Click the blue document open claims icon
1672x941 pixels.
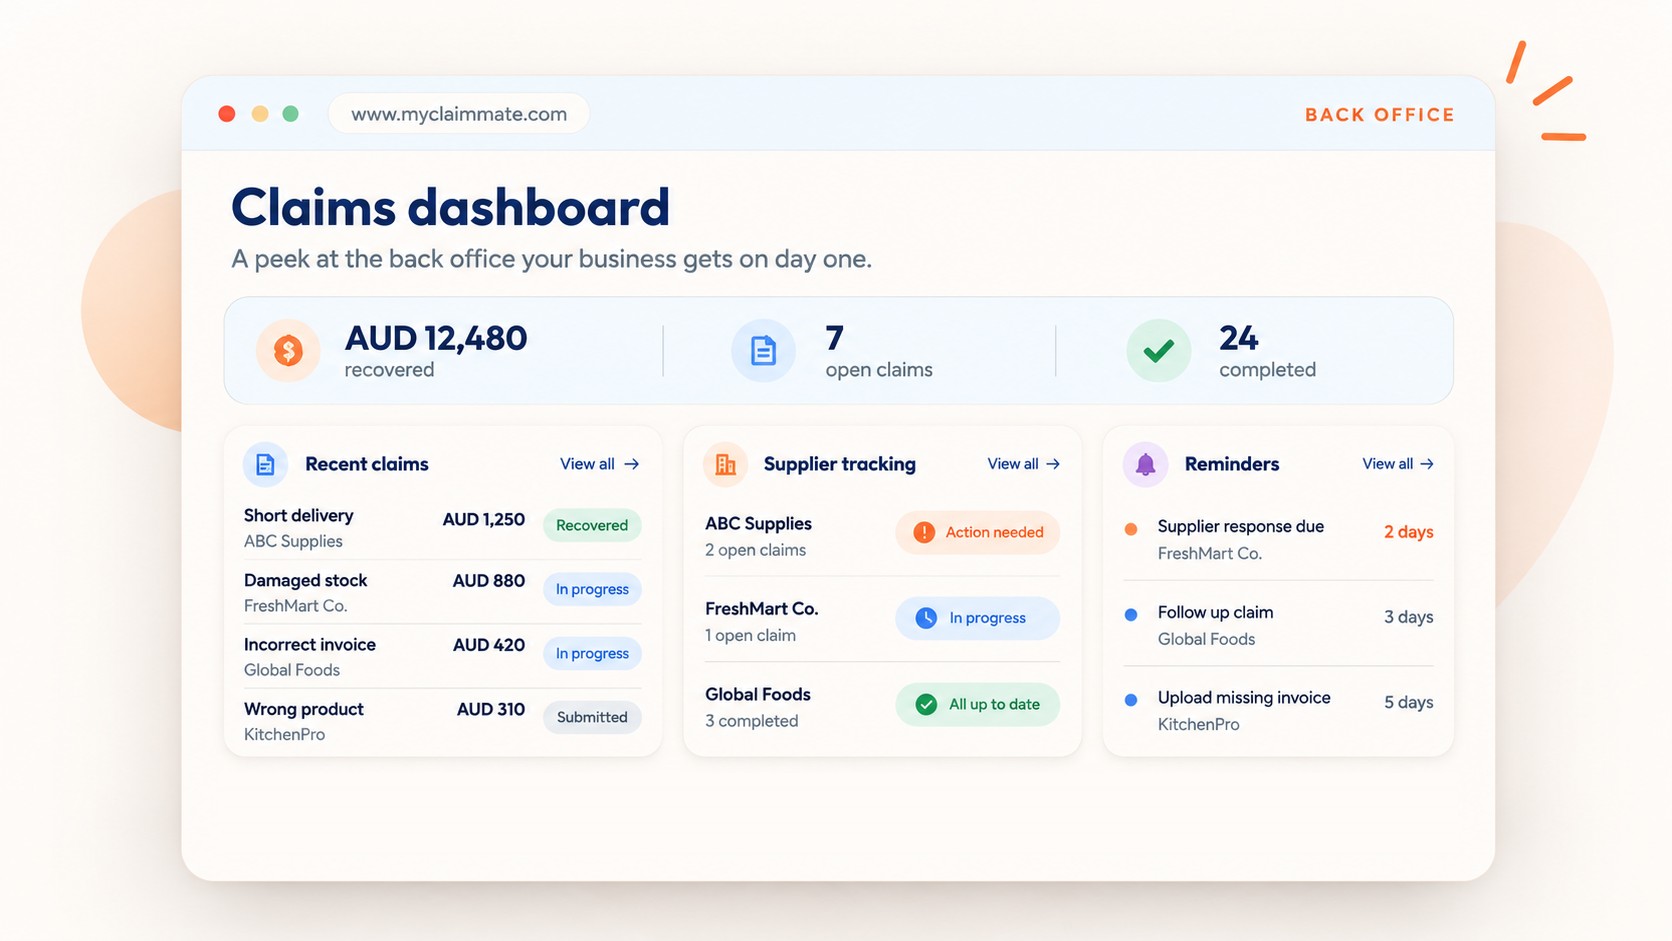tap(763, 350)
